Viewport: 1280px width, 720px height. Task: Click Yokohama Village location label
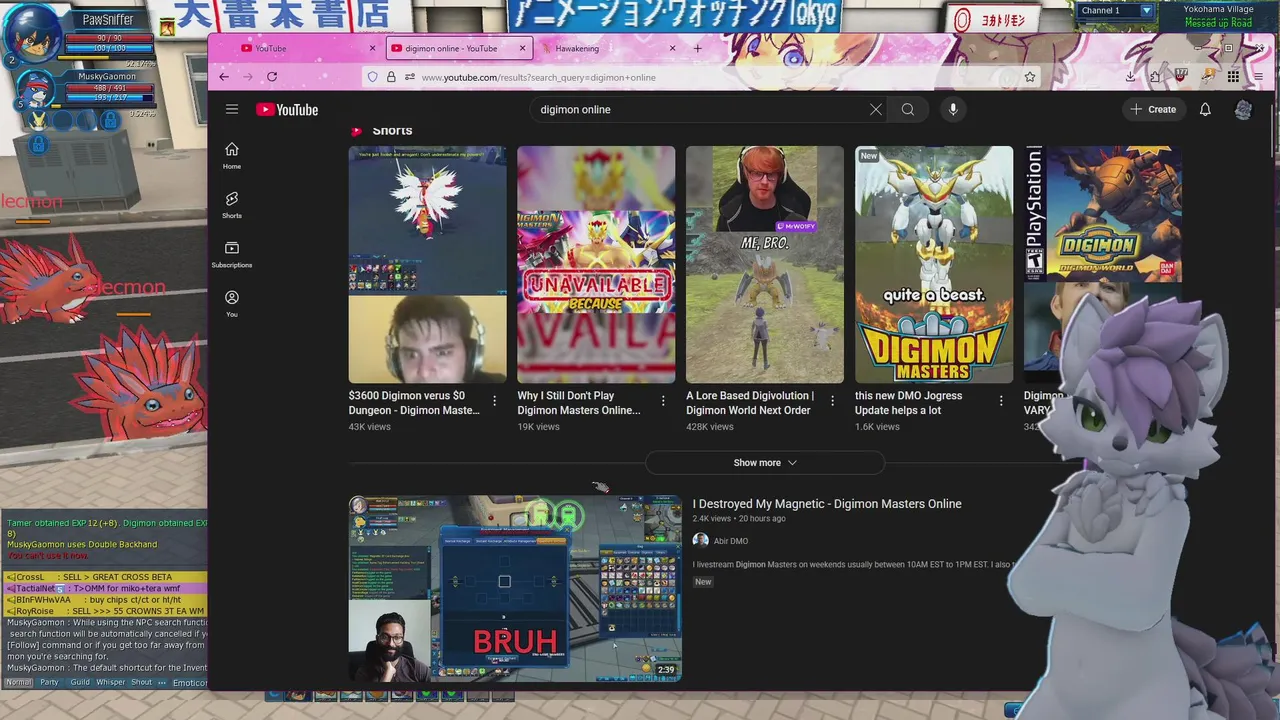pos(1218,9)
